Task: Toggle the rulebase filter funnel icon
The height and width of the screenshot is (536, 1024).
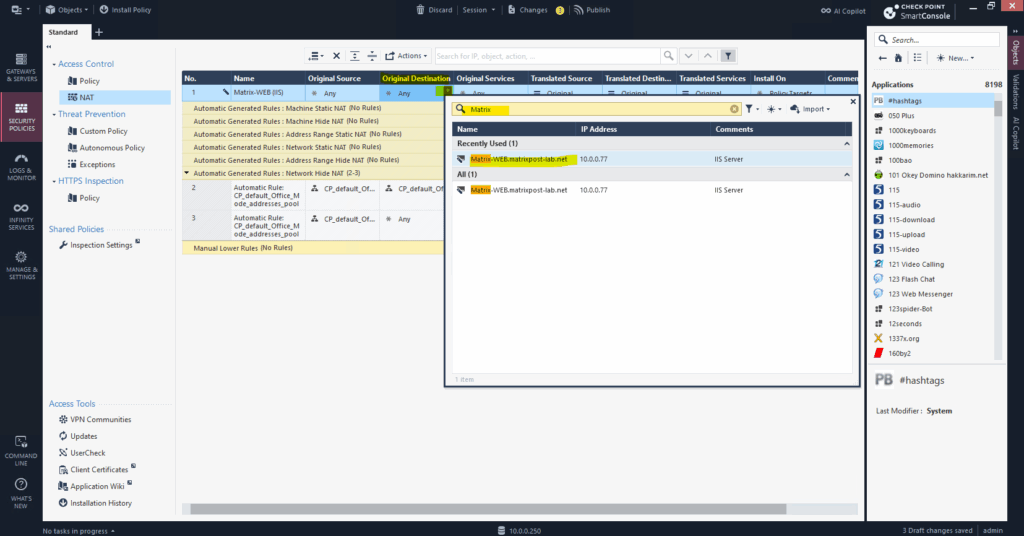Action: (729, 56)
